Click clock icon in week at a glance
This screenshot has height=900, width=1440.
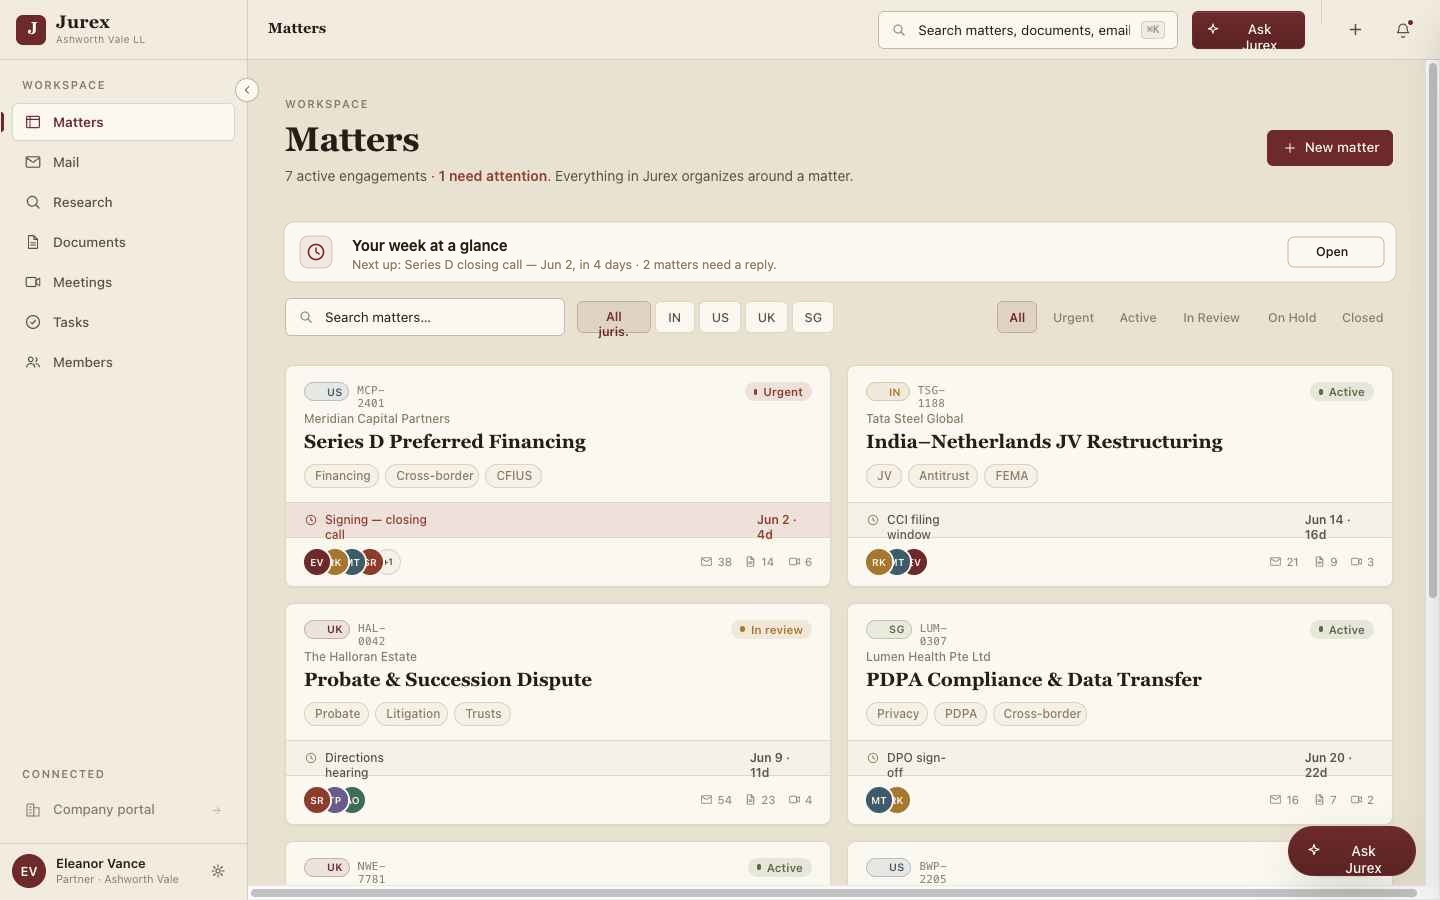click(316, 252)
